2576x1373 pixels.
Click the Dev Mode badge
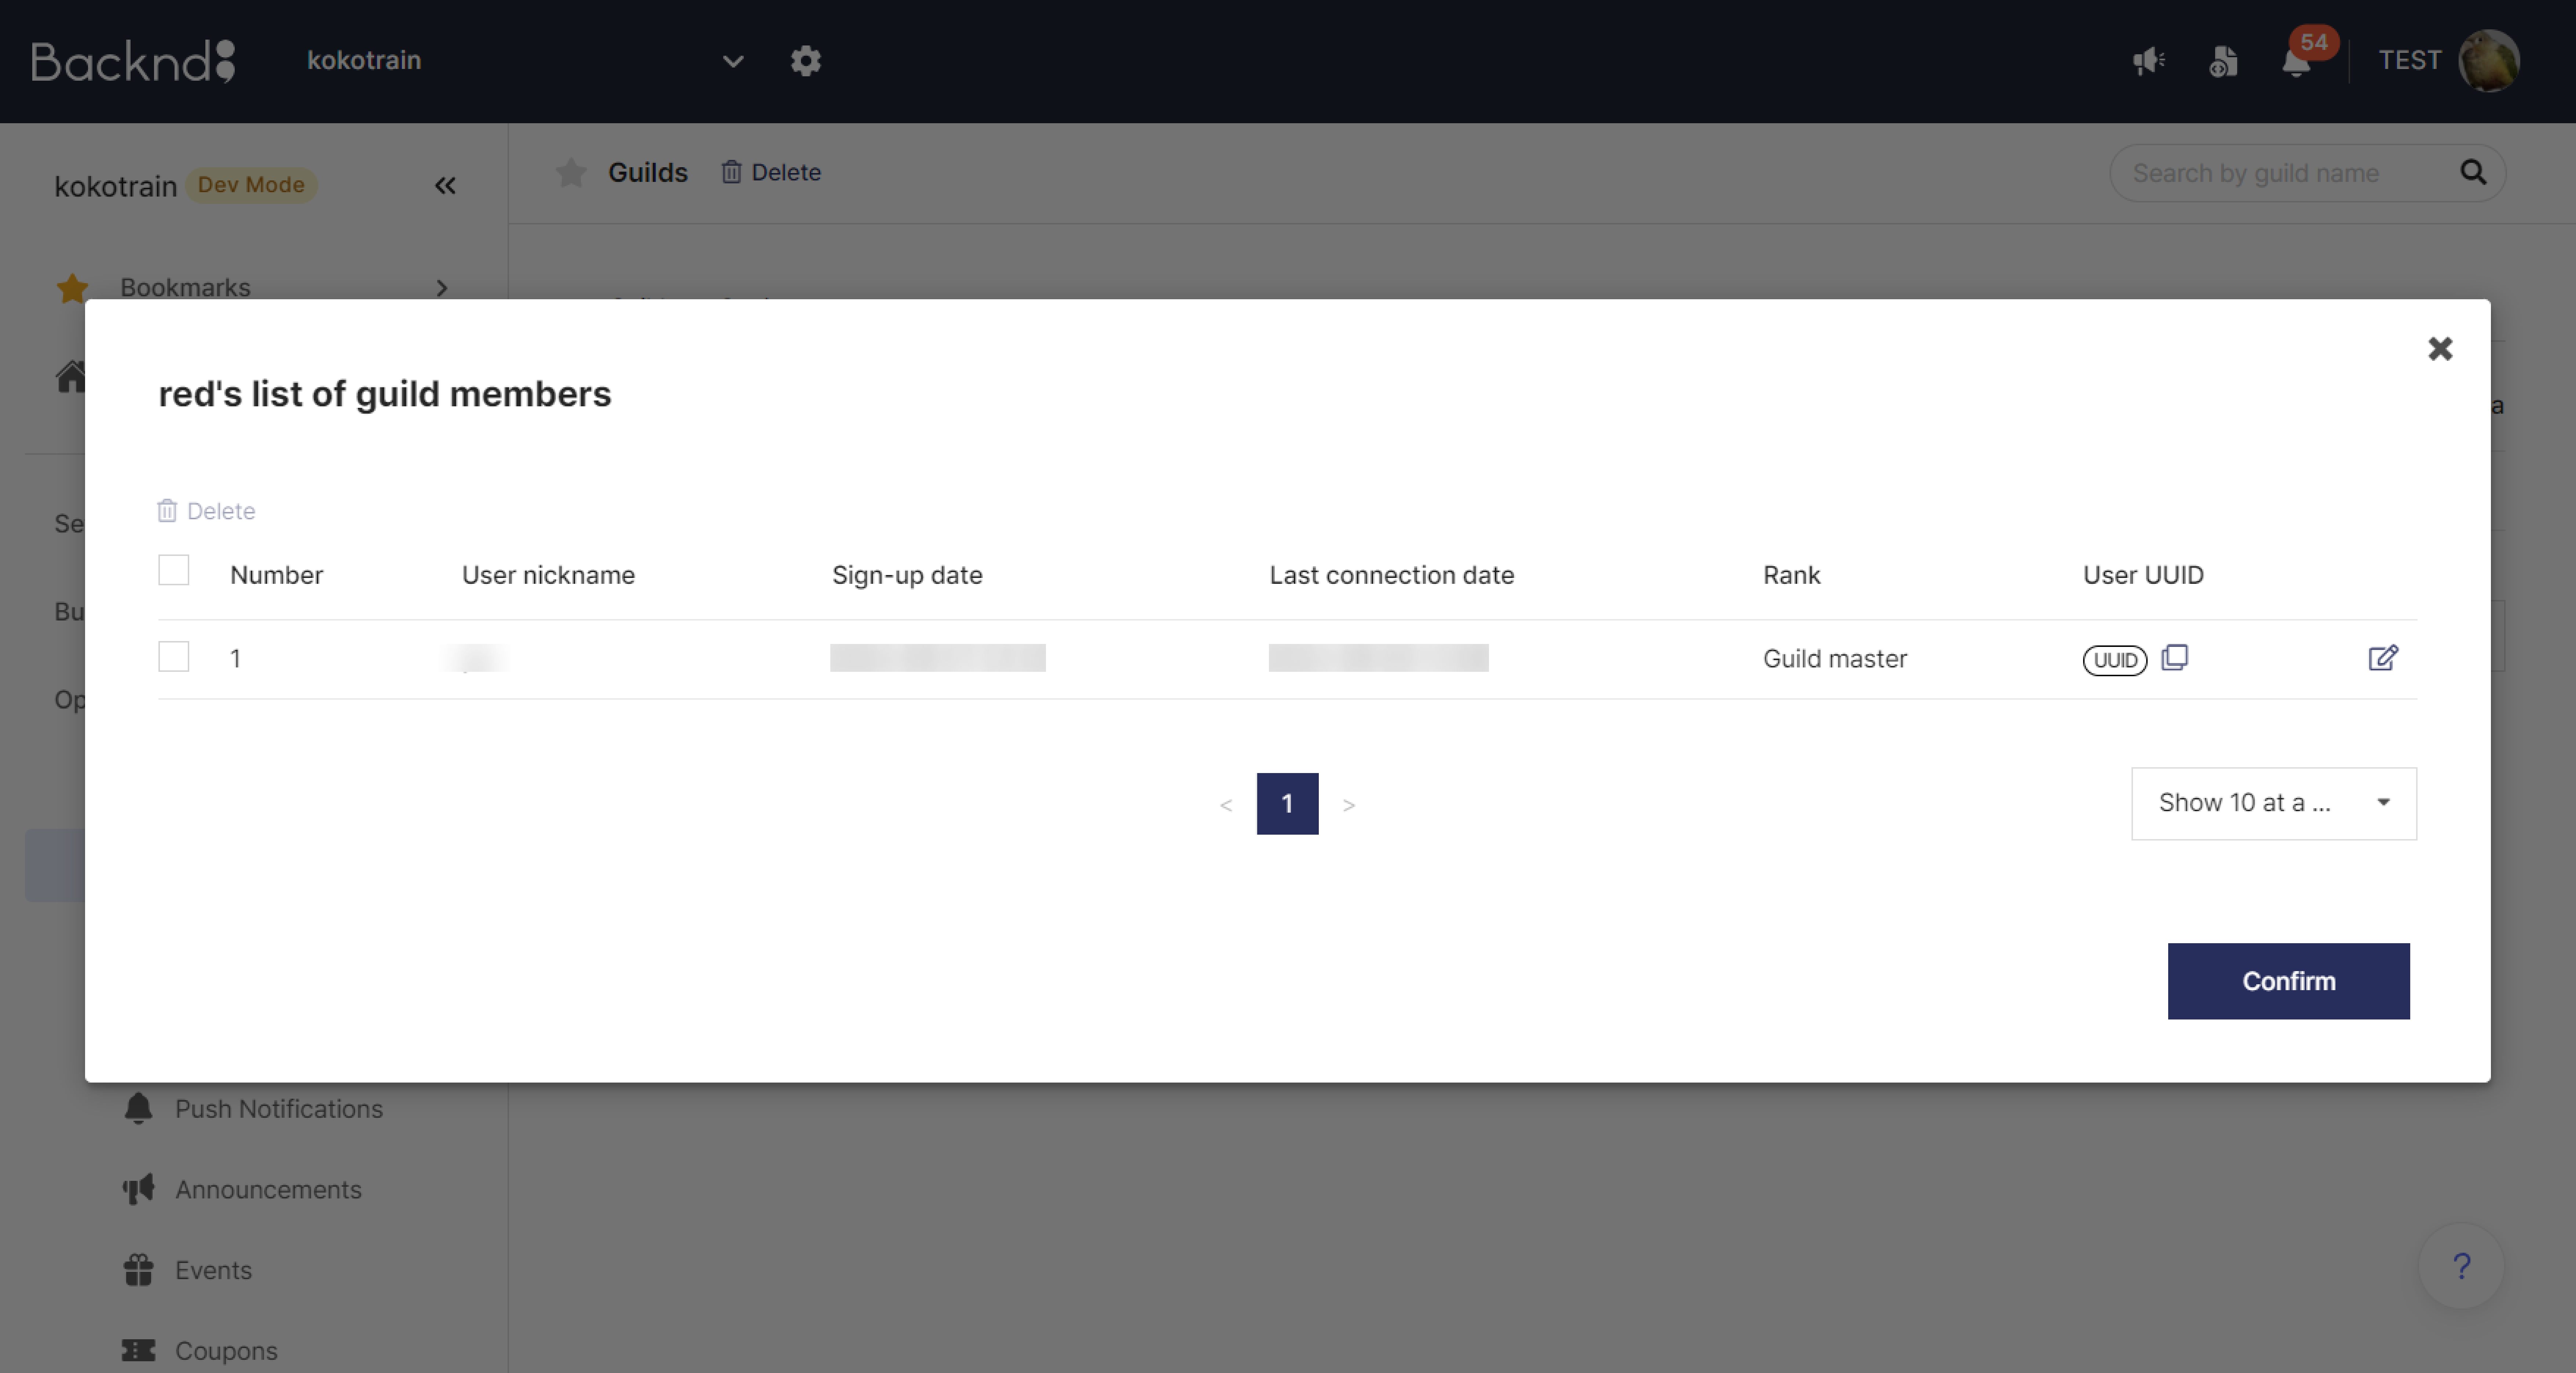pyautogui.click(x=251, y=185)
